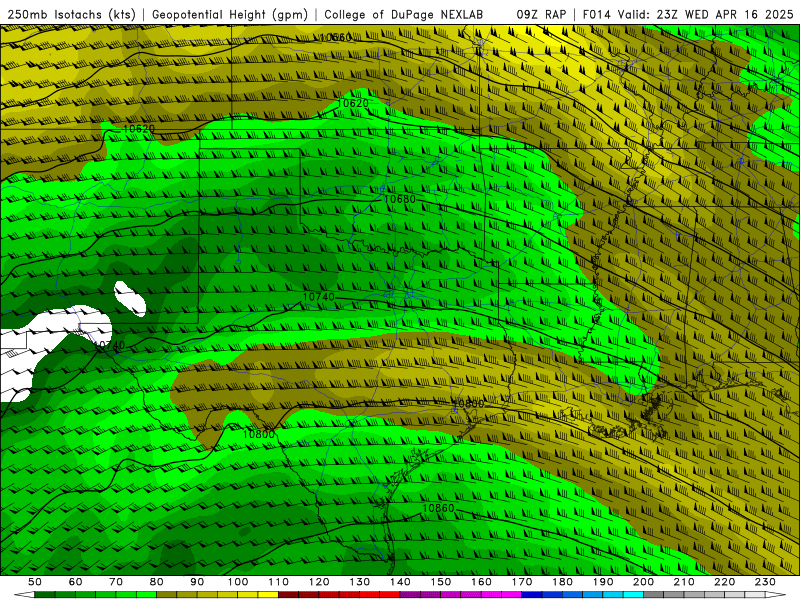This screenshot has width=800, height=600.
Task: Click the 130 label on the color scale
Action: point(360,582)
